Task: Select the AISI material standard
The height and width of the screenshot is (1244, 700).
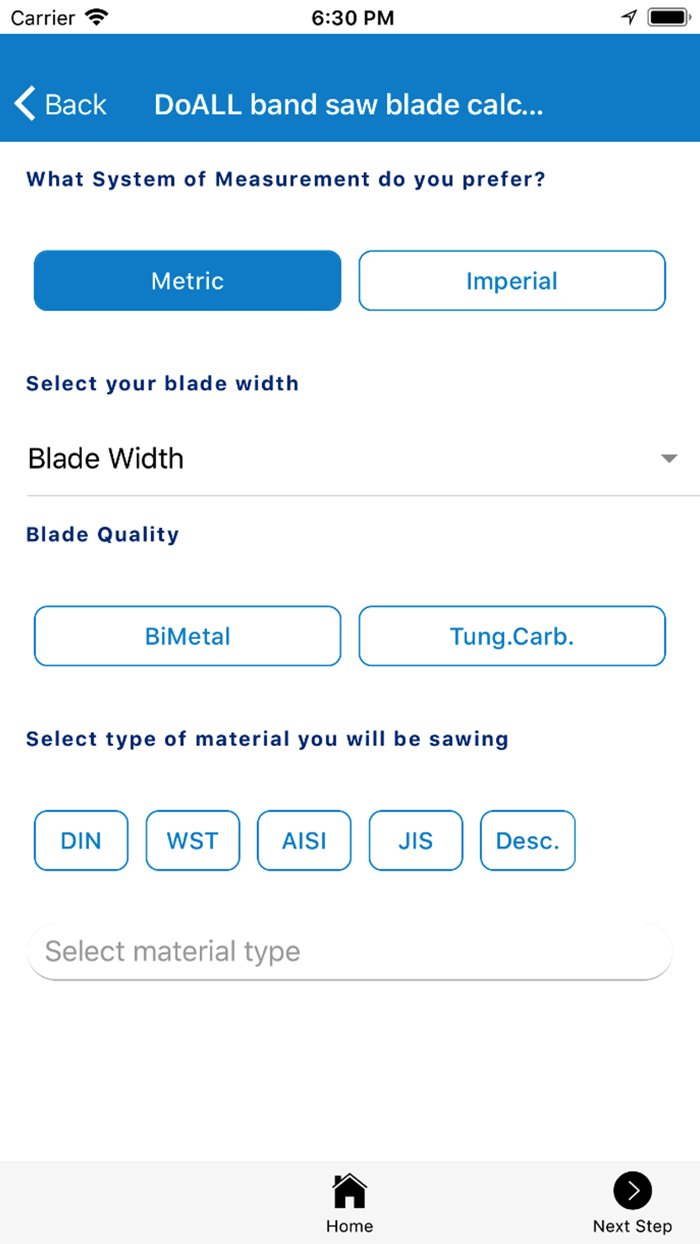Action: coord(304,840)
